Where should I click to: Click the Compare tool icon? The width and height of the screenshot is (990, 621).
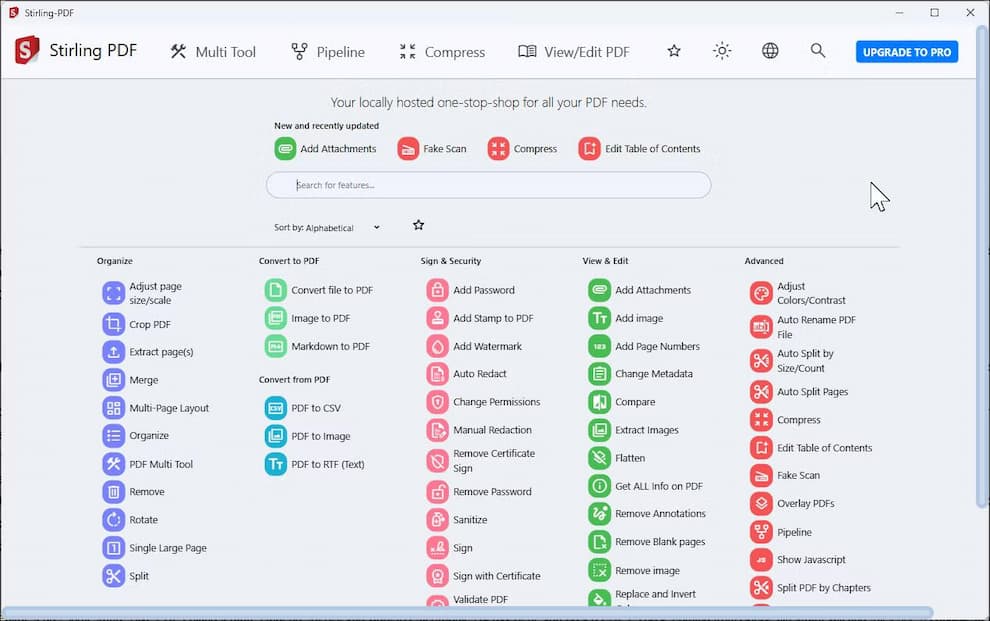point(599,402)
